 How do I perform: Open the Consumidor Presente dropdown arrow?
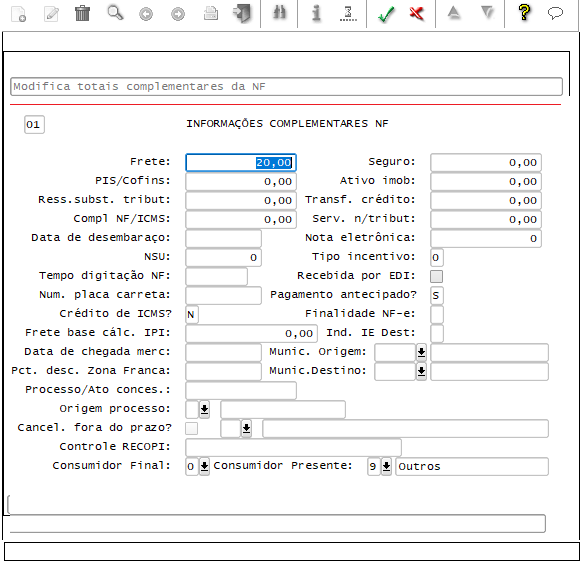(387, 466)
